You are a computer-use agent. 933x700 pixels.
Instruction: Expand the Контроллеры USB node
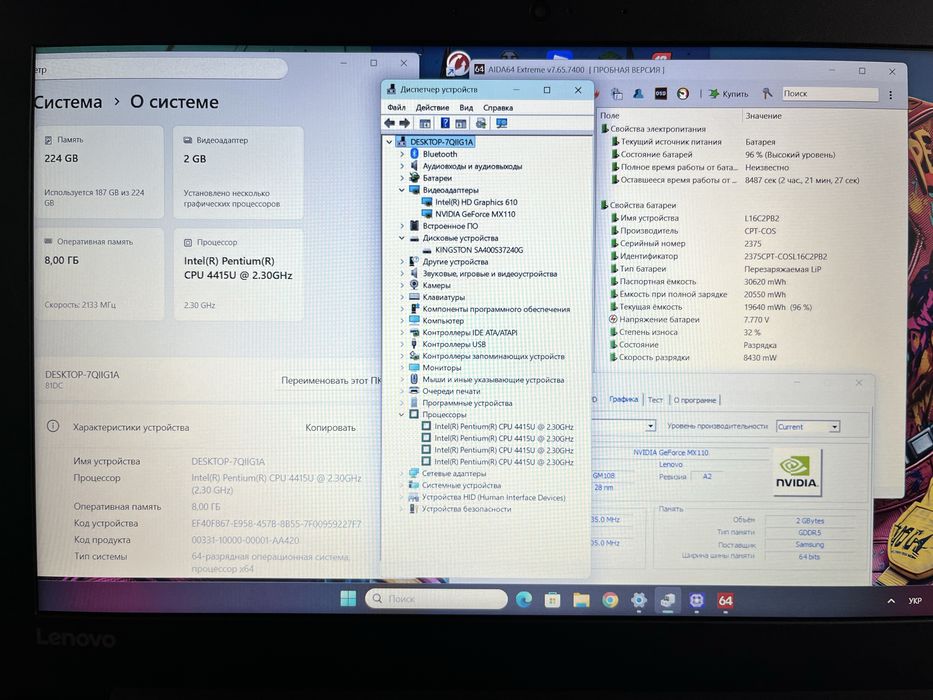tap(402, 344)
